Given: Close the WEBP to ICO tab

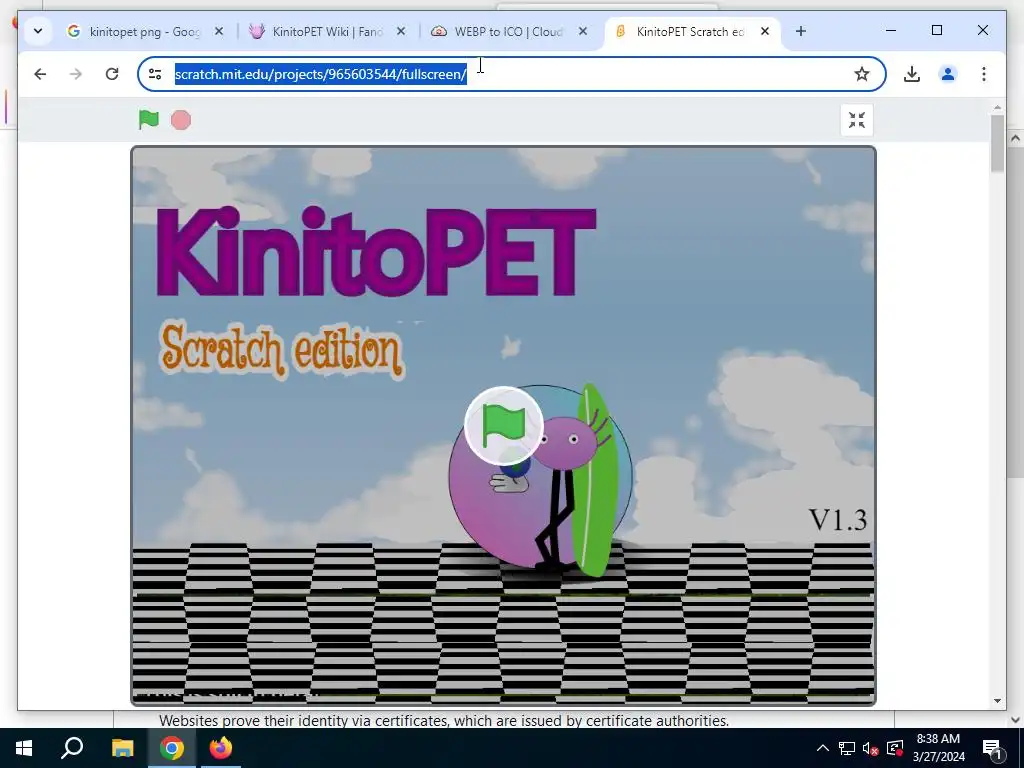Looking at the screenshot, I should [x=583, y=31].
